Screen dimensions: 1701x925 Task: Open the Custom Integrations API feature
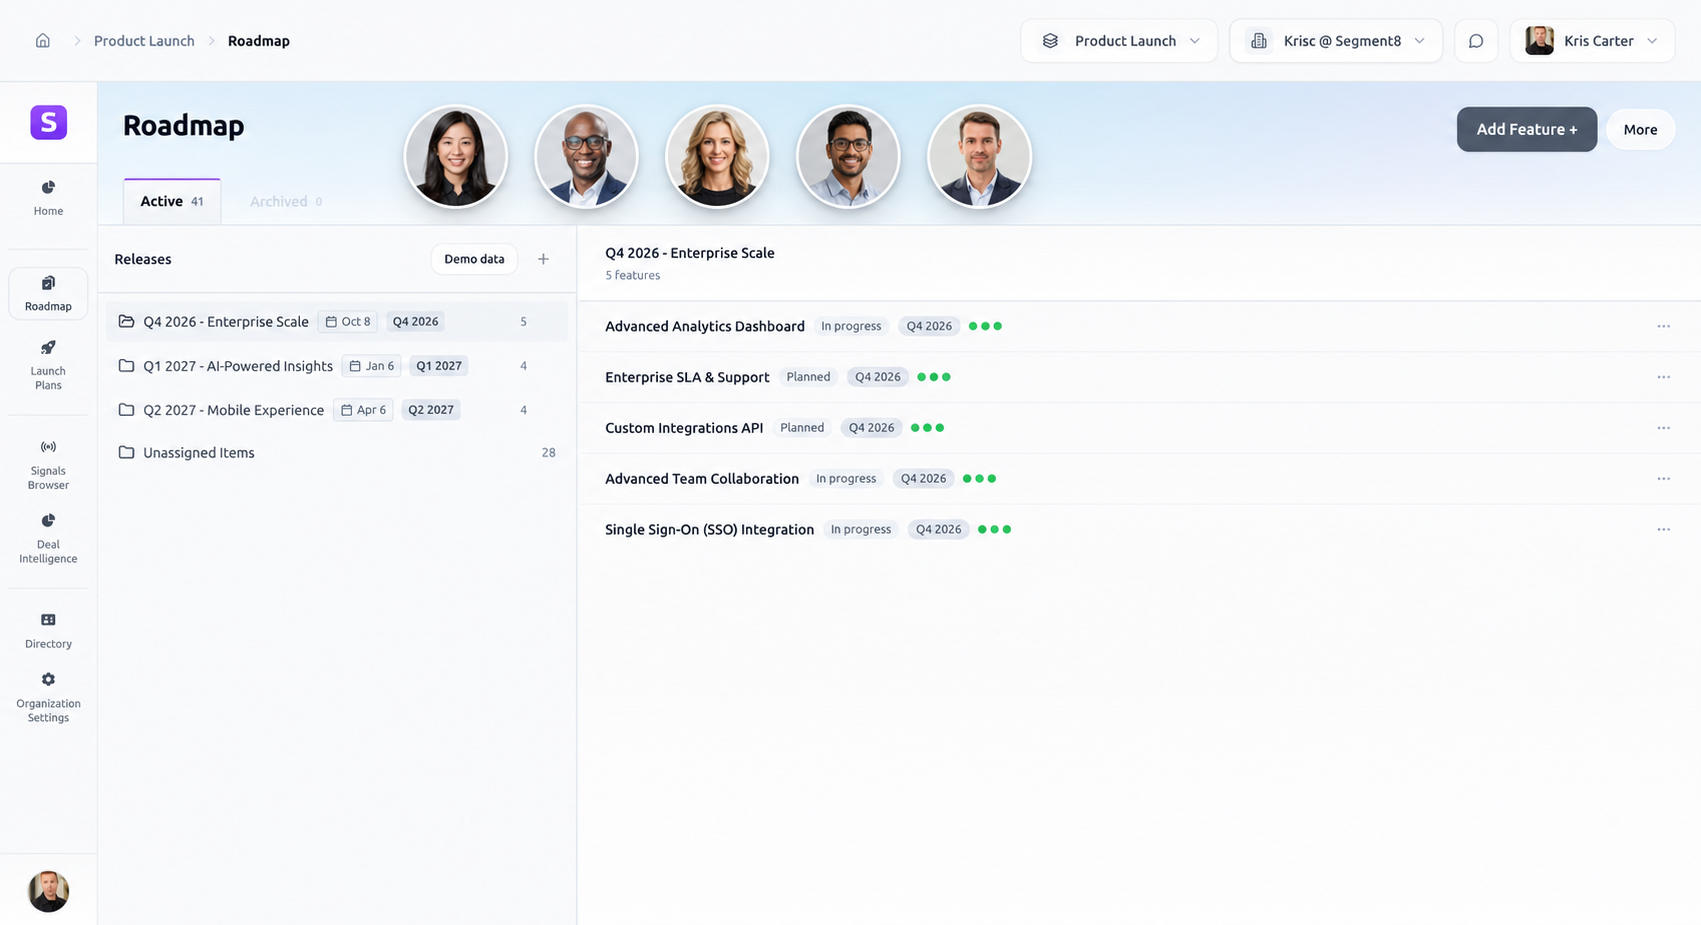[684, 428]
